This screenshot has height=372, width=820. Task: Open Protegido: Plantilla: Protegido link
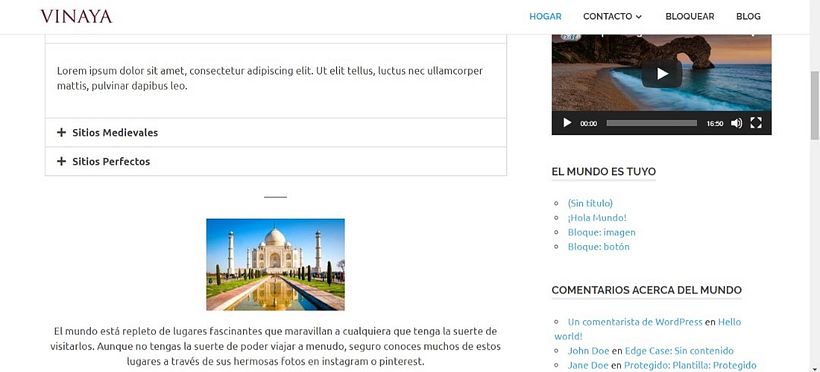click(x=690, y=365)
